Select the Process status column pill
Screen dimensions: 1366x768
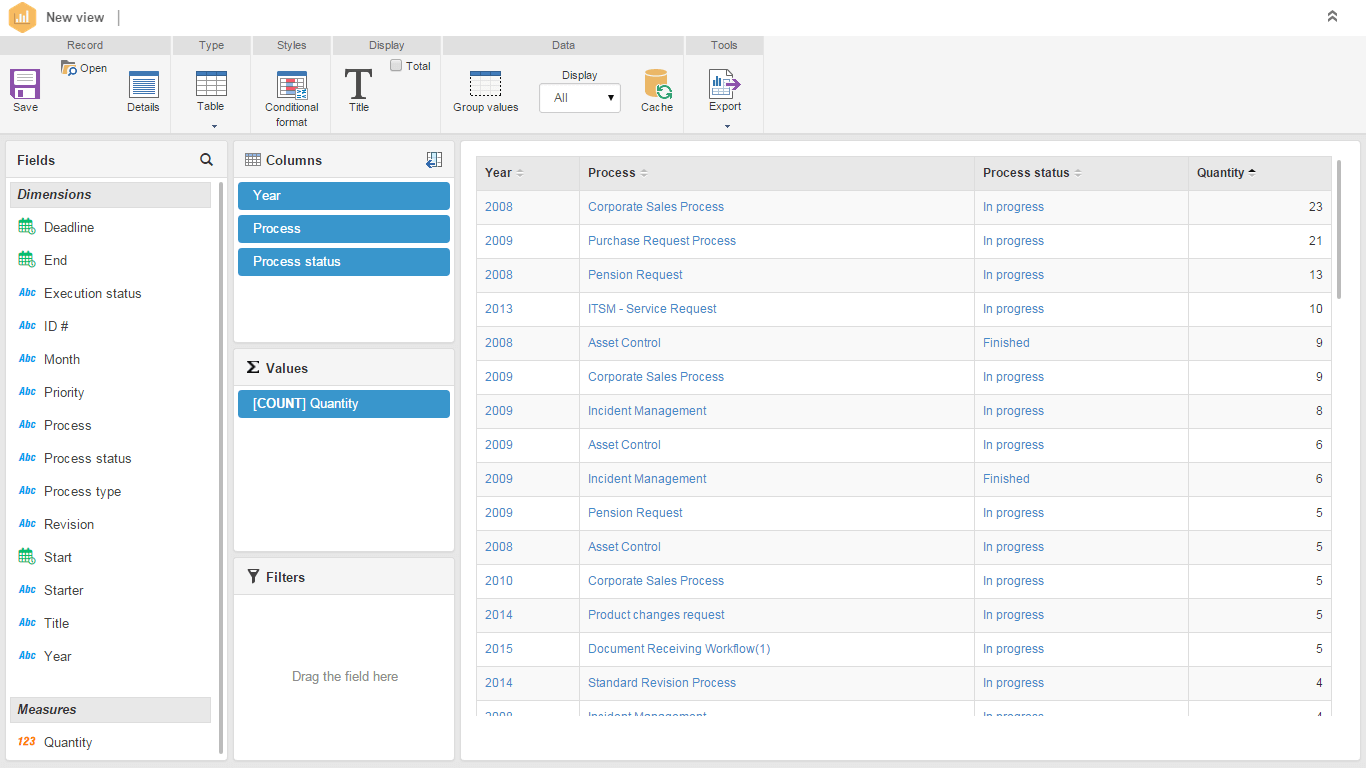pos(344,262)
